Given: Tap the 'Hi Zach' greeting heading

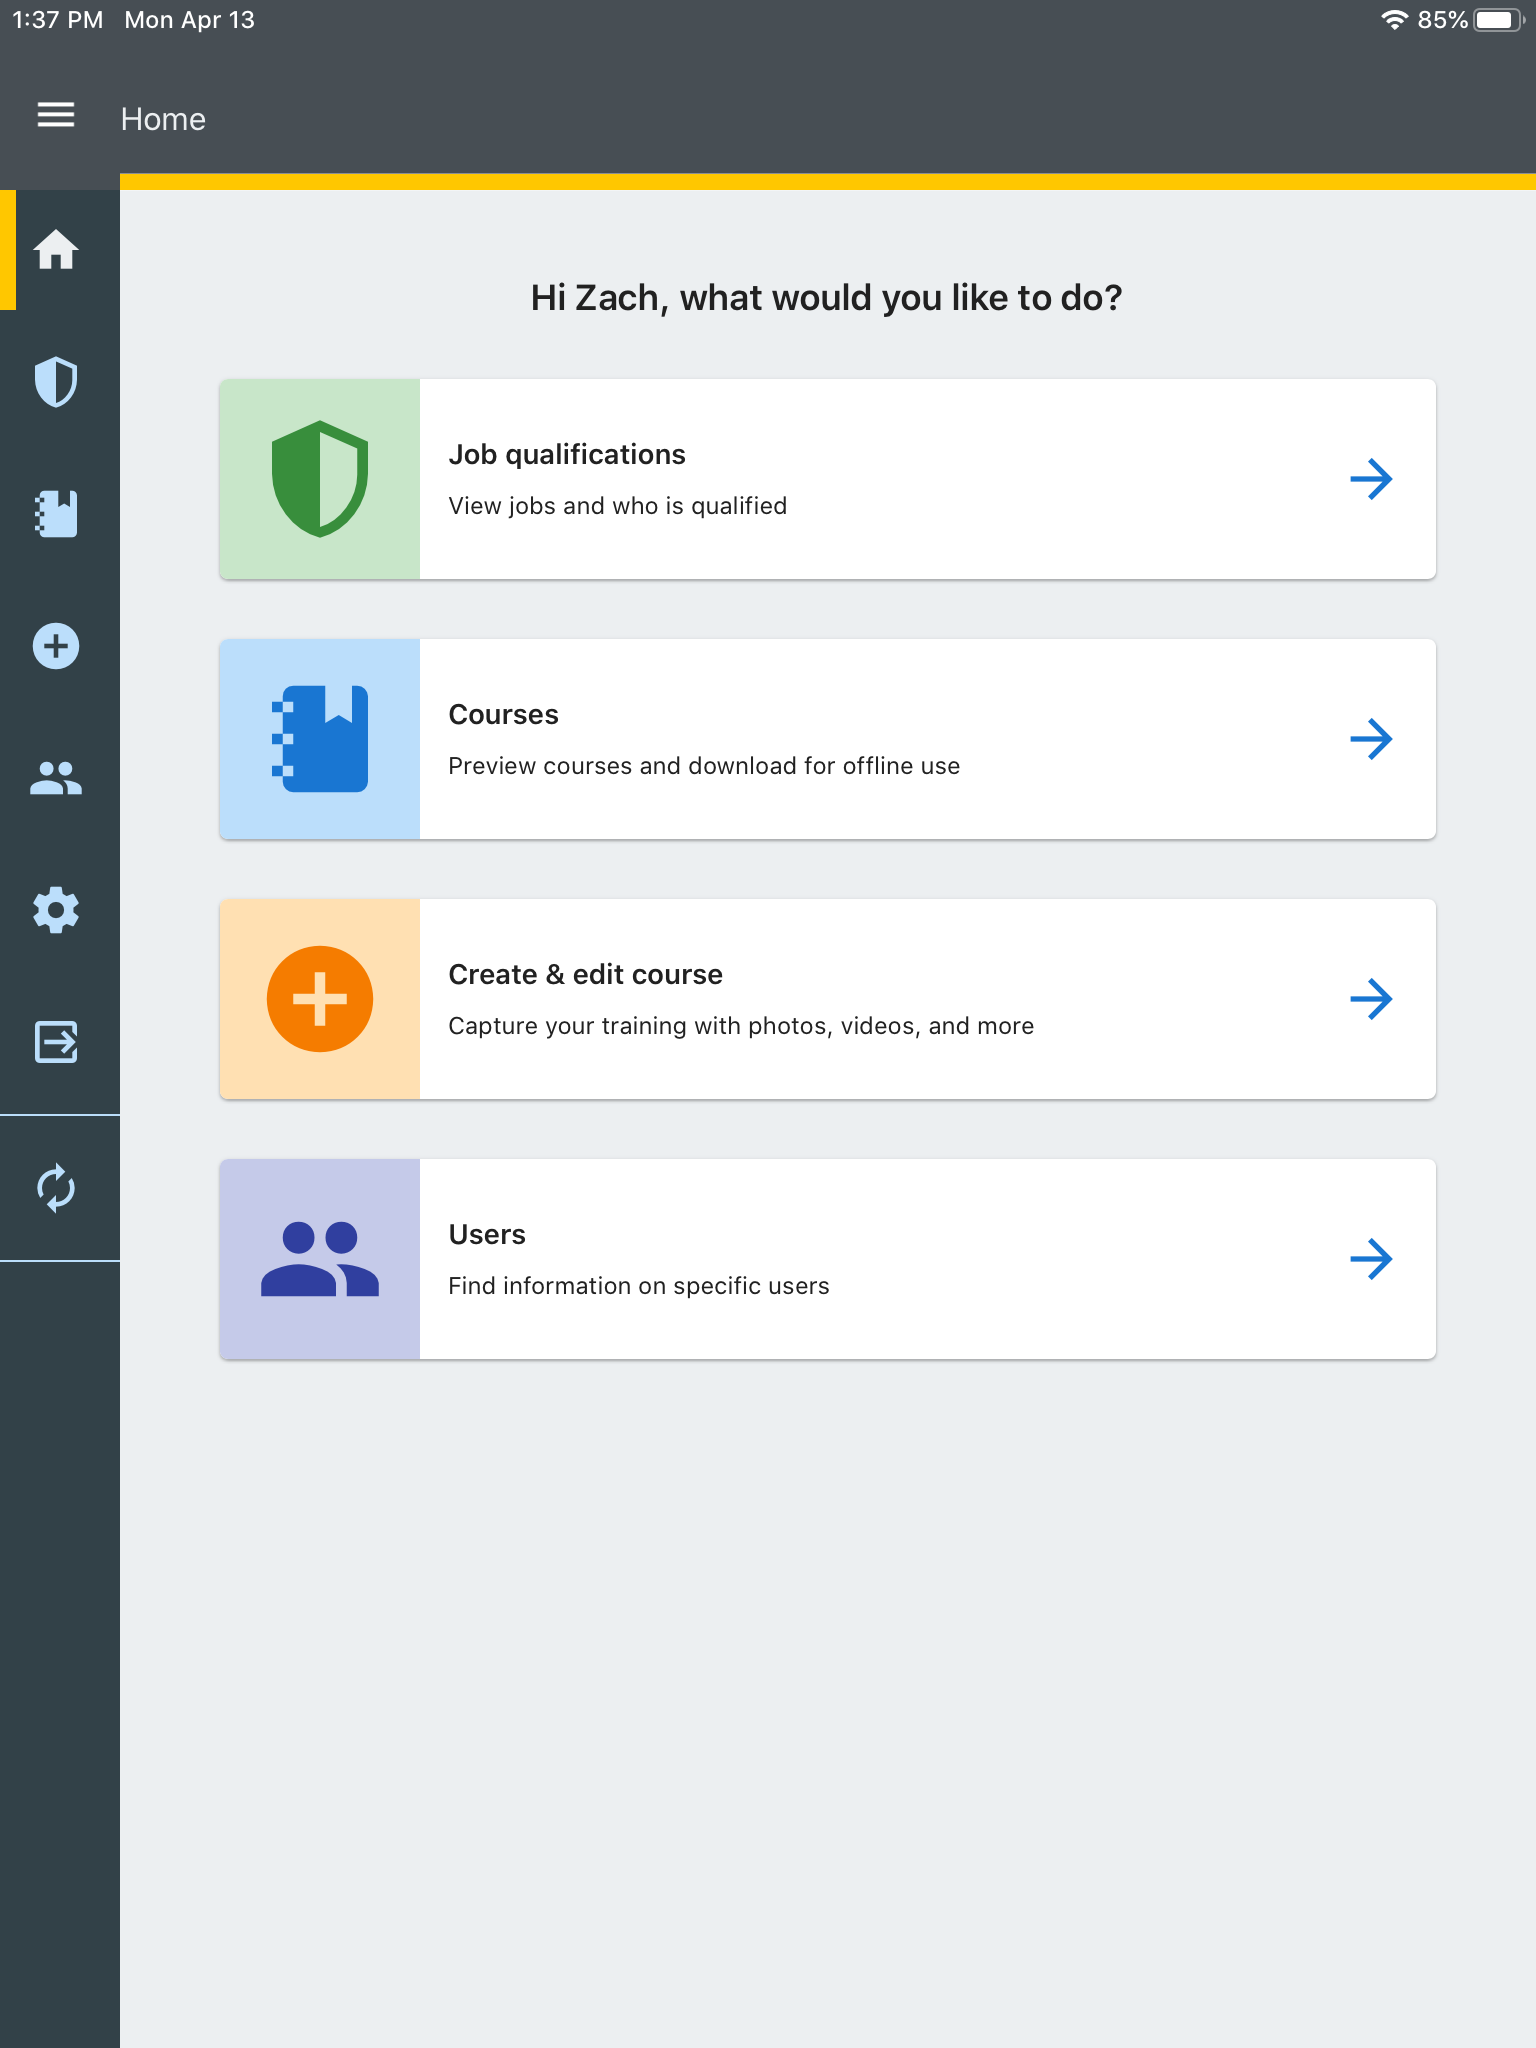Looking at the screenshot, I should click(x=826, y=298).
